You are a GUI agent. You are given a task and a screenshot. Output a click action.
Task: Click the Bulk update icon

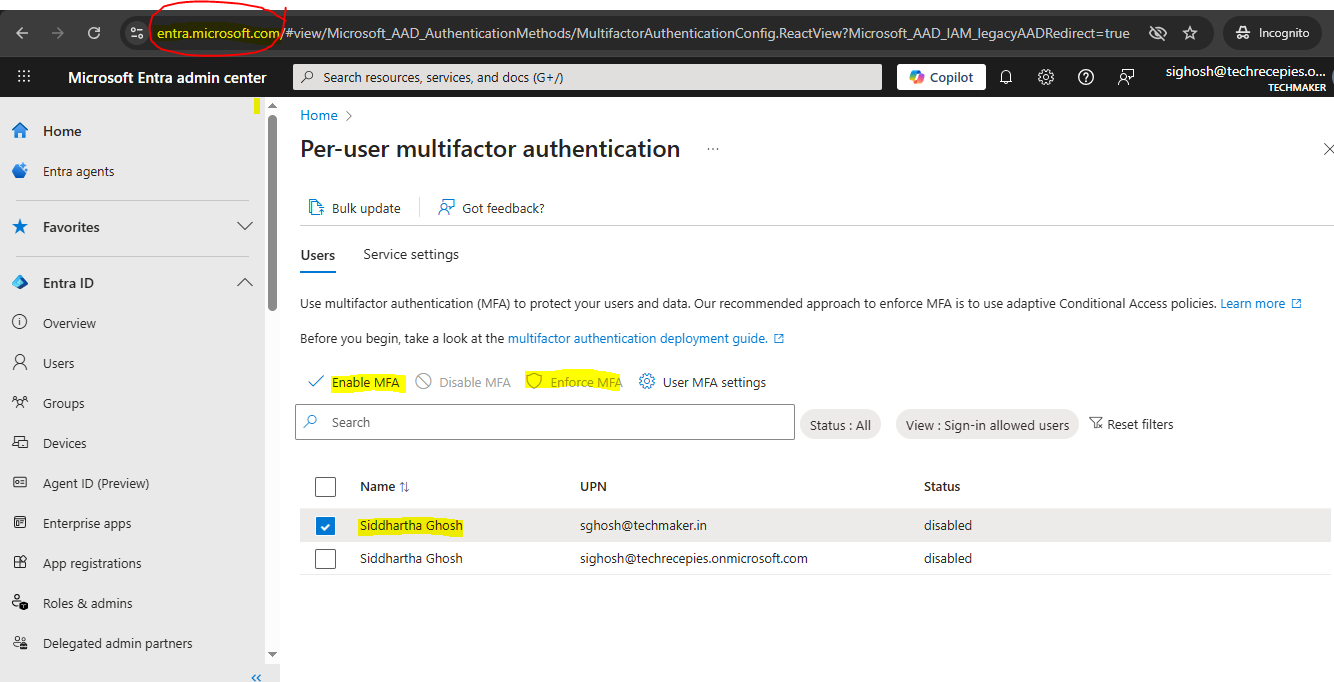(316, 208)
